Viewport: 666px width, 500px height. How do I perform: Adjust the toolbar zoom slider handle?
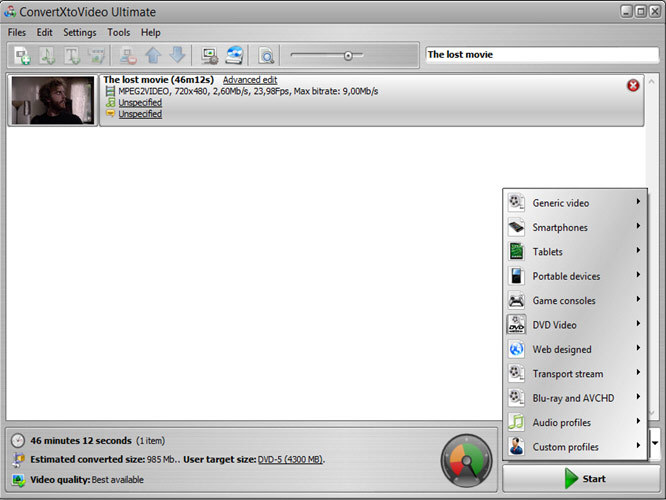348,56
